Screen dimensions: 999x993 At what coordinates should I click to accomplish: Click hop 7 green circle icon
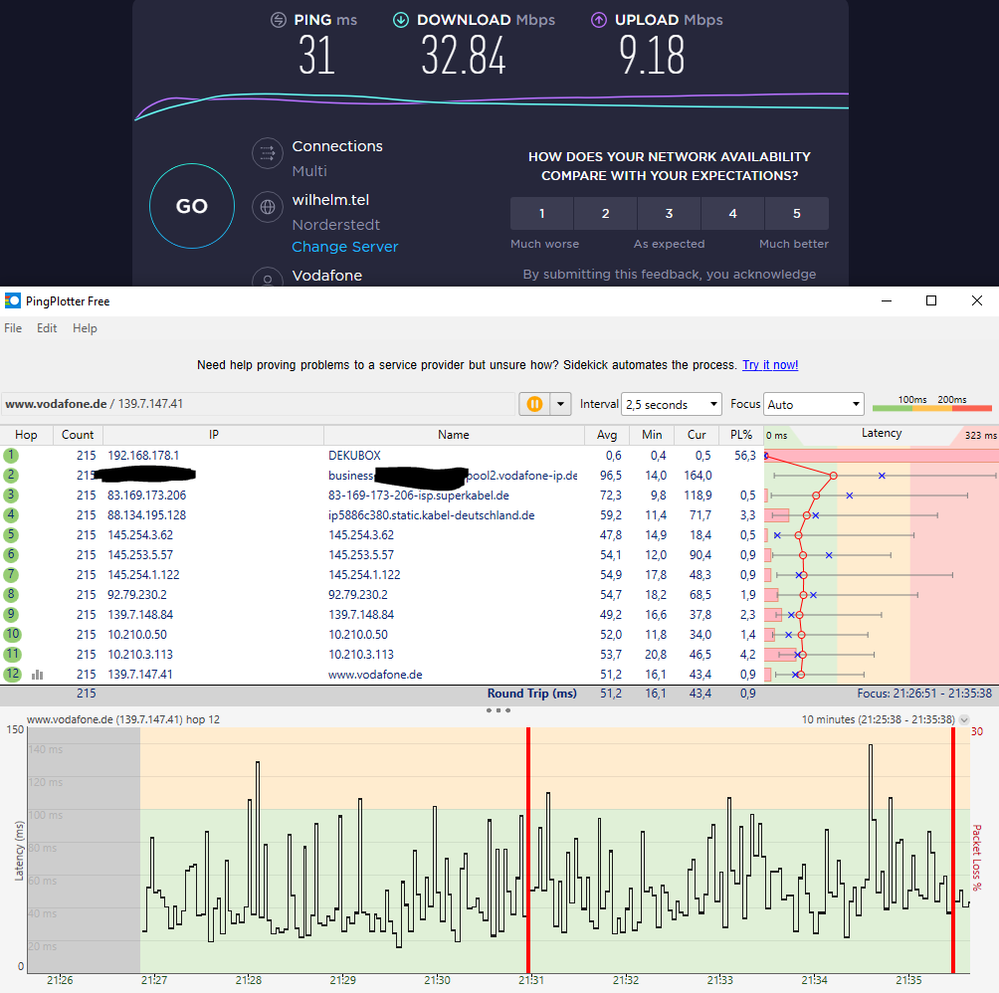11,575
